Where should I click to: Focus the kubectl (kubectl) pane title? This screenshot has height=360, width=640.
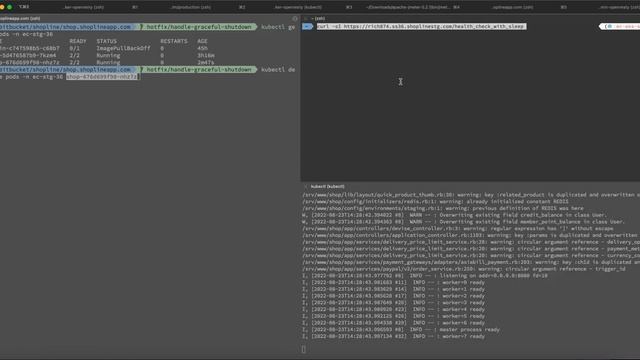[327, 187]
